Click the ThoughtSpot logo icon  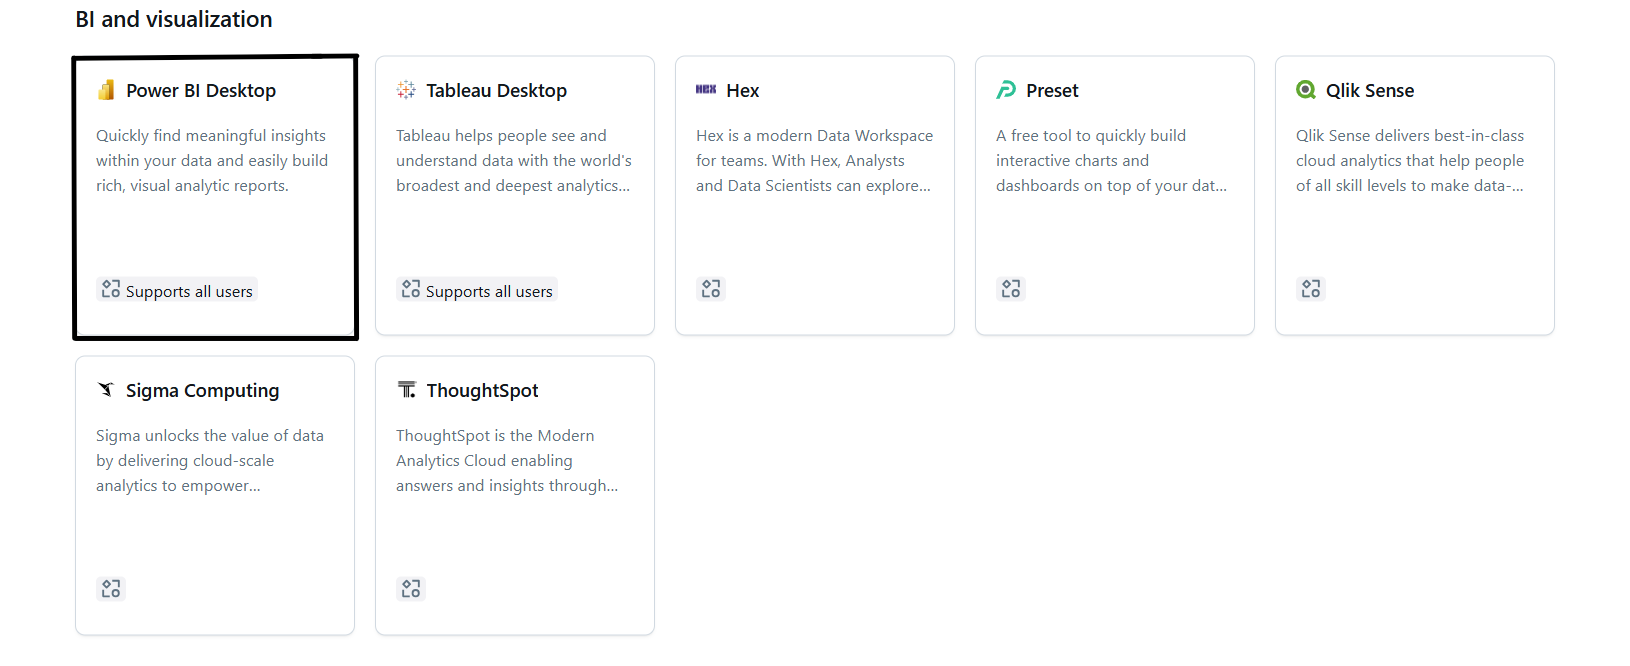407,390
